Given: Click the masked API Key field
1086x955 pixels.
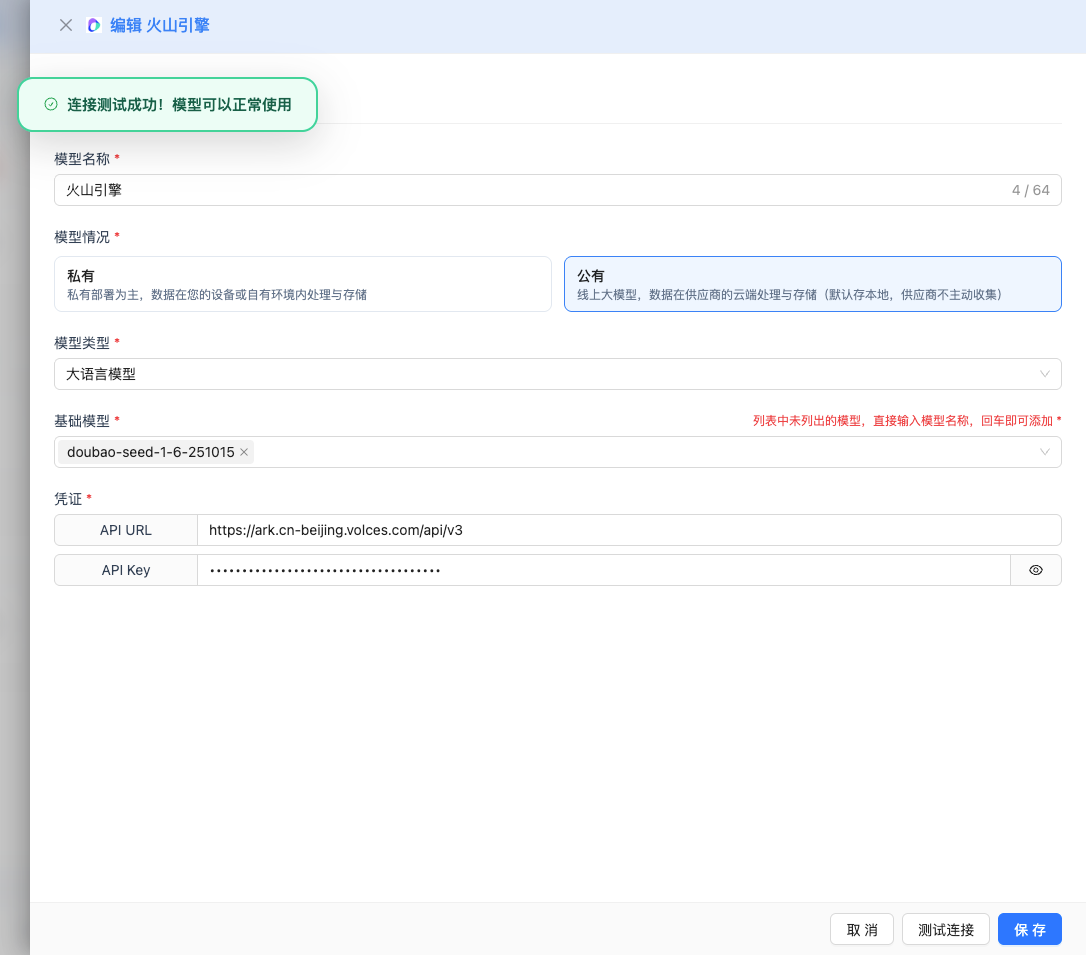Looking at the screenshot, I should 603,570.
